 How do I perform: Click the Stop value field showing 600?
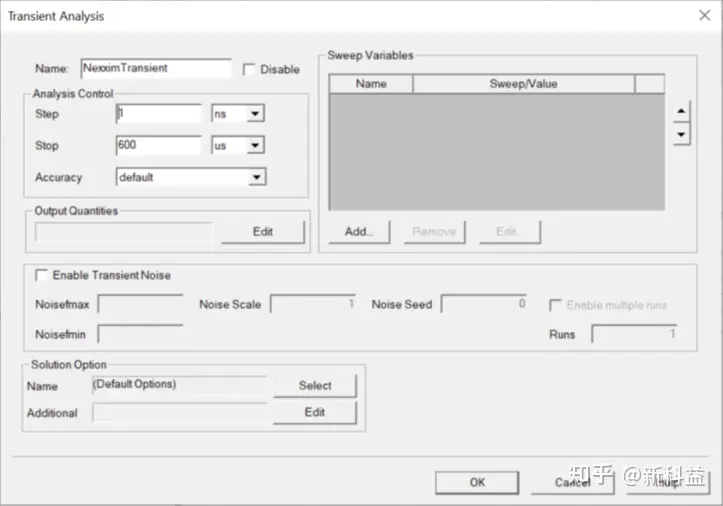point(159,145)
